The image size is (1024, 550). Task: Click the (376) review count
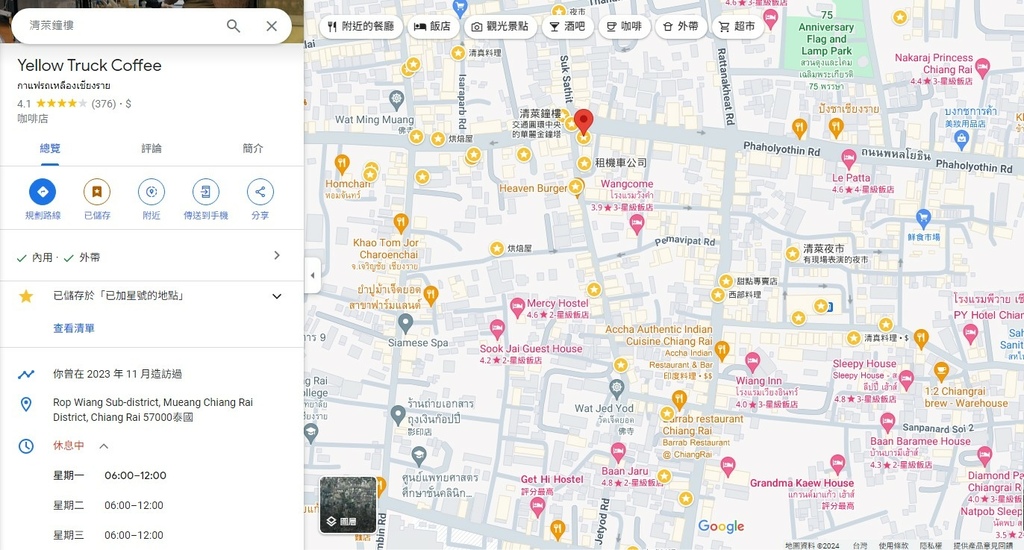tap(103, 103)
